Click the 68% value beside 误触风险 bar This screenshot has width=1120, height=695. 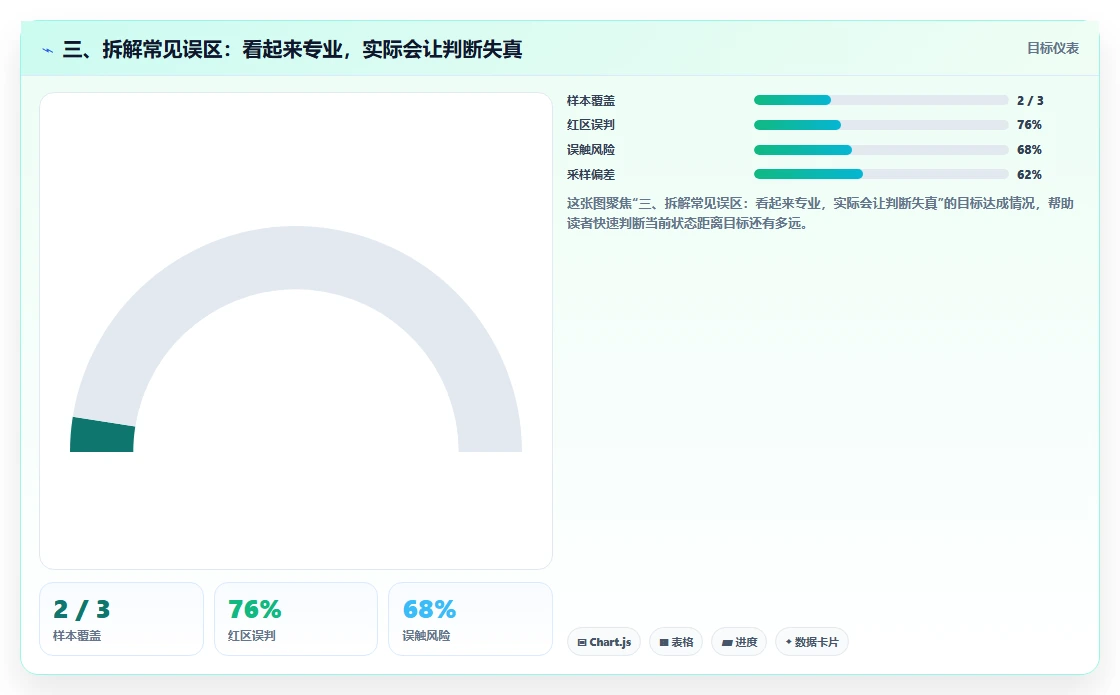pos(1029,150)
